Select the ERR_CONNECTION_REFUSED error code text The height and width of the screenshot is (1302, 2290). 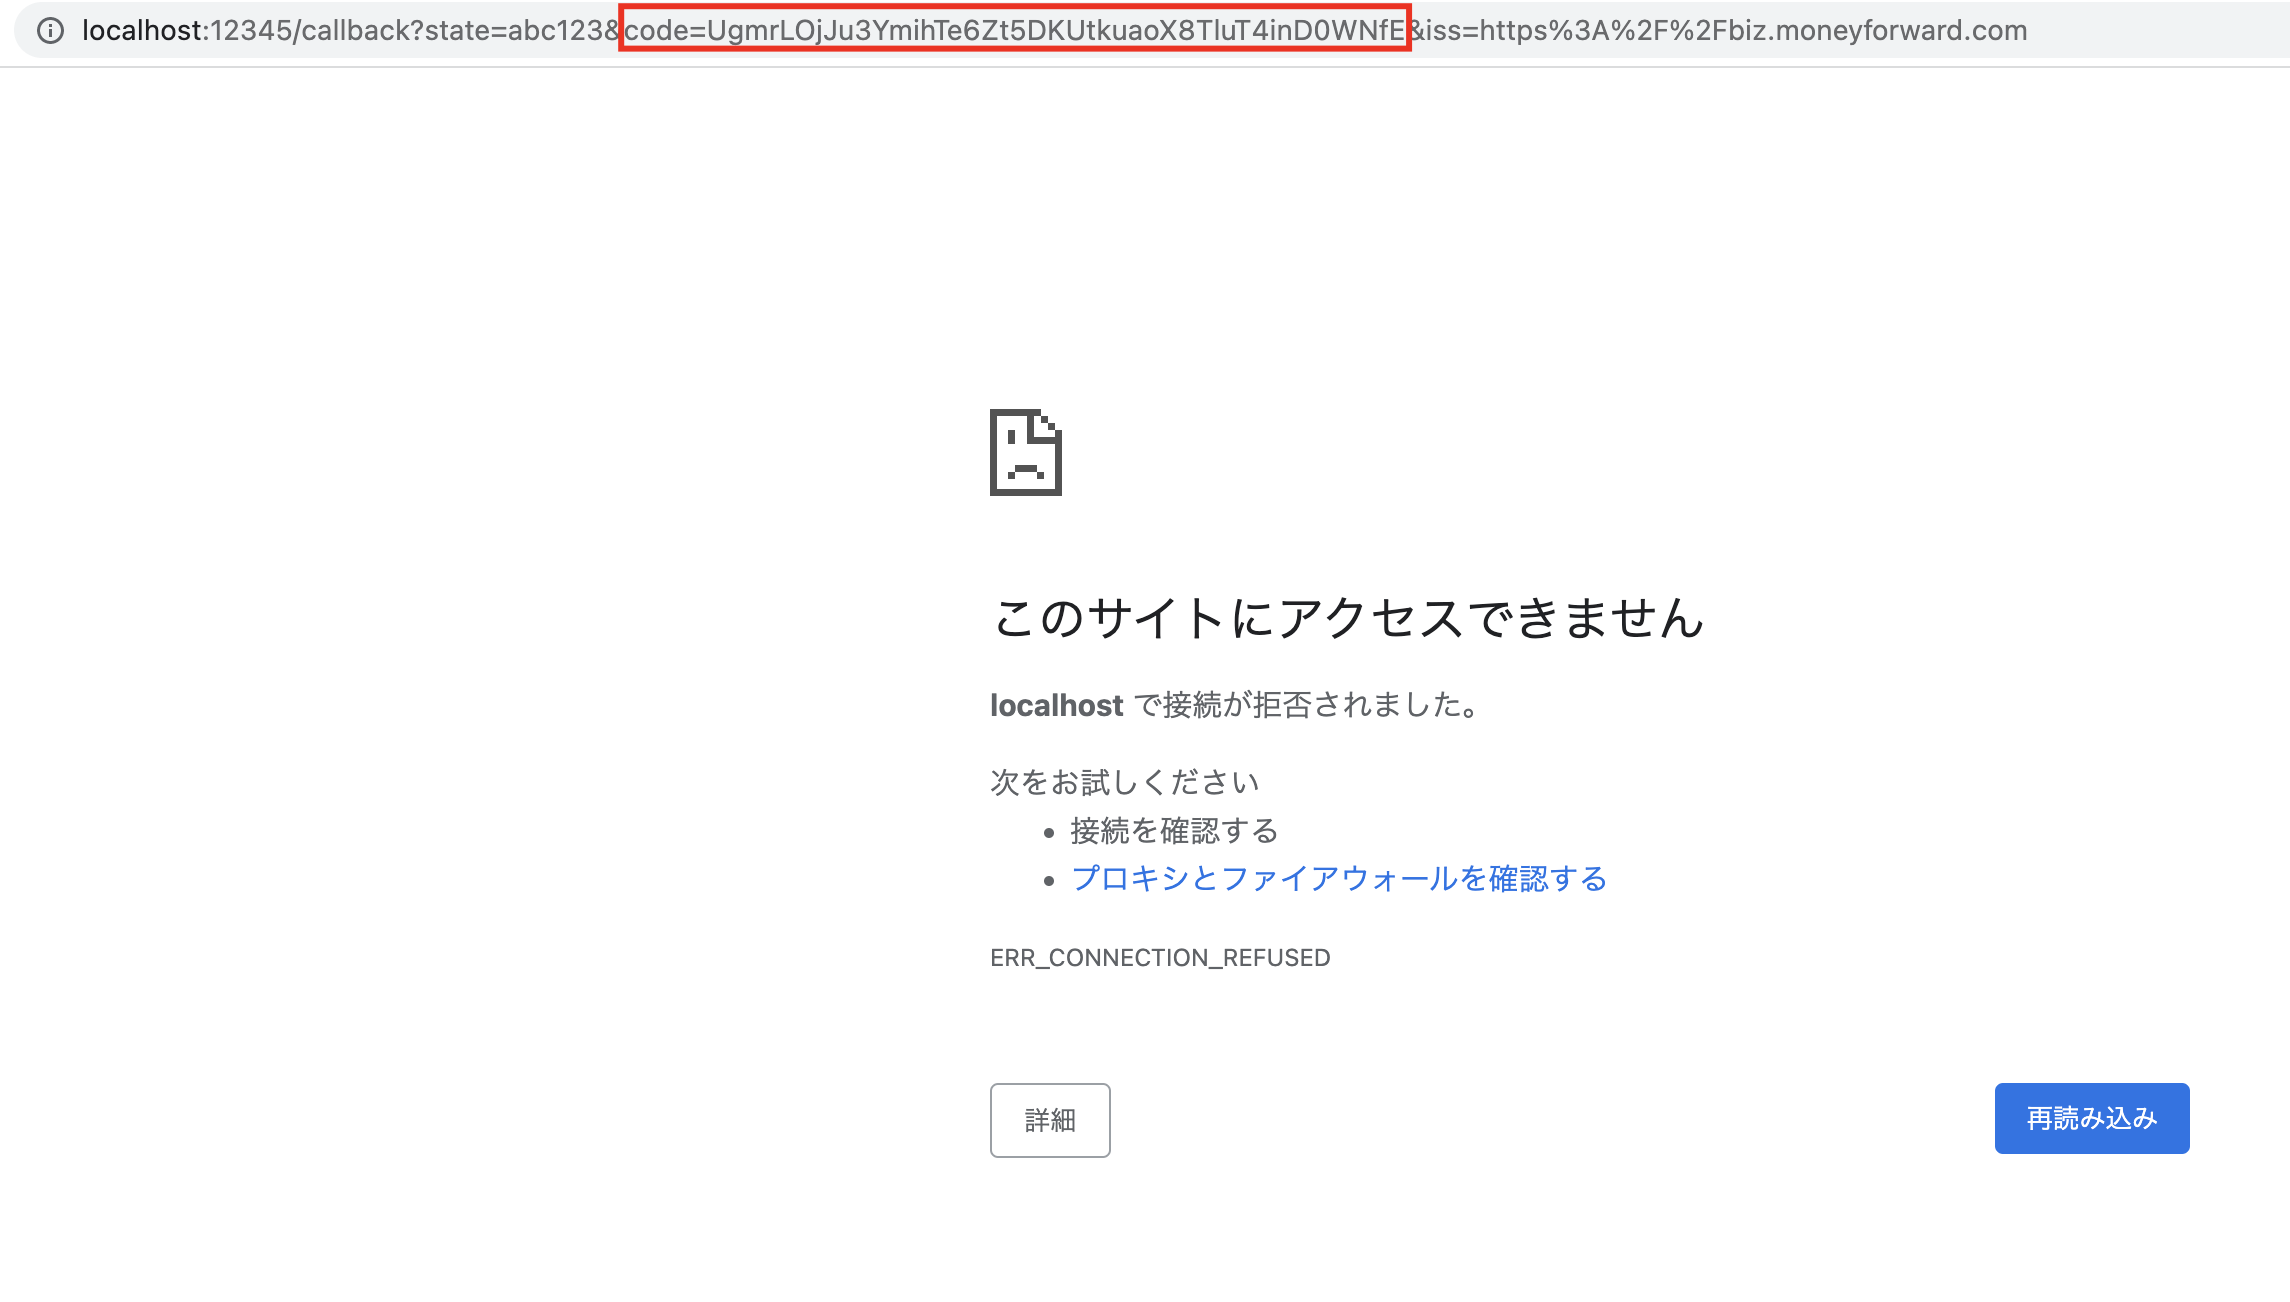coord(1160,957)
